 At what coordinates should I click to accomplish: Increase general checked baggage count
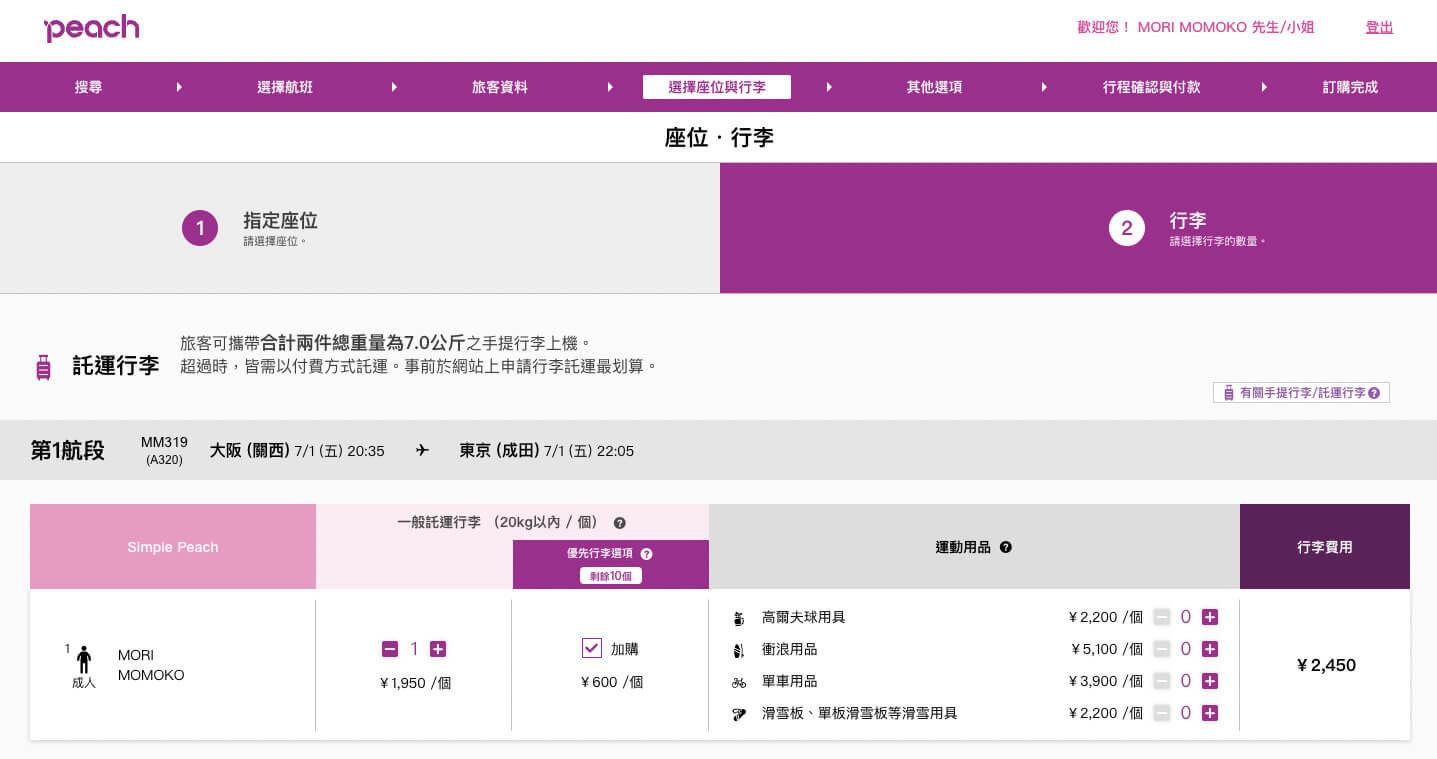coord(438,649)
